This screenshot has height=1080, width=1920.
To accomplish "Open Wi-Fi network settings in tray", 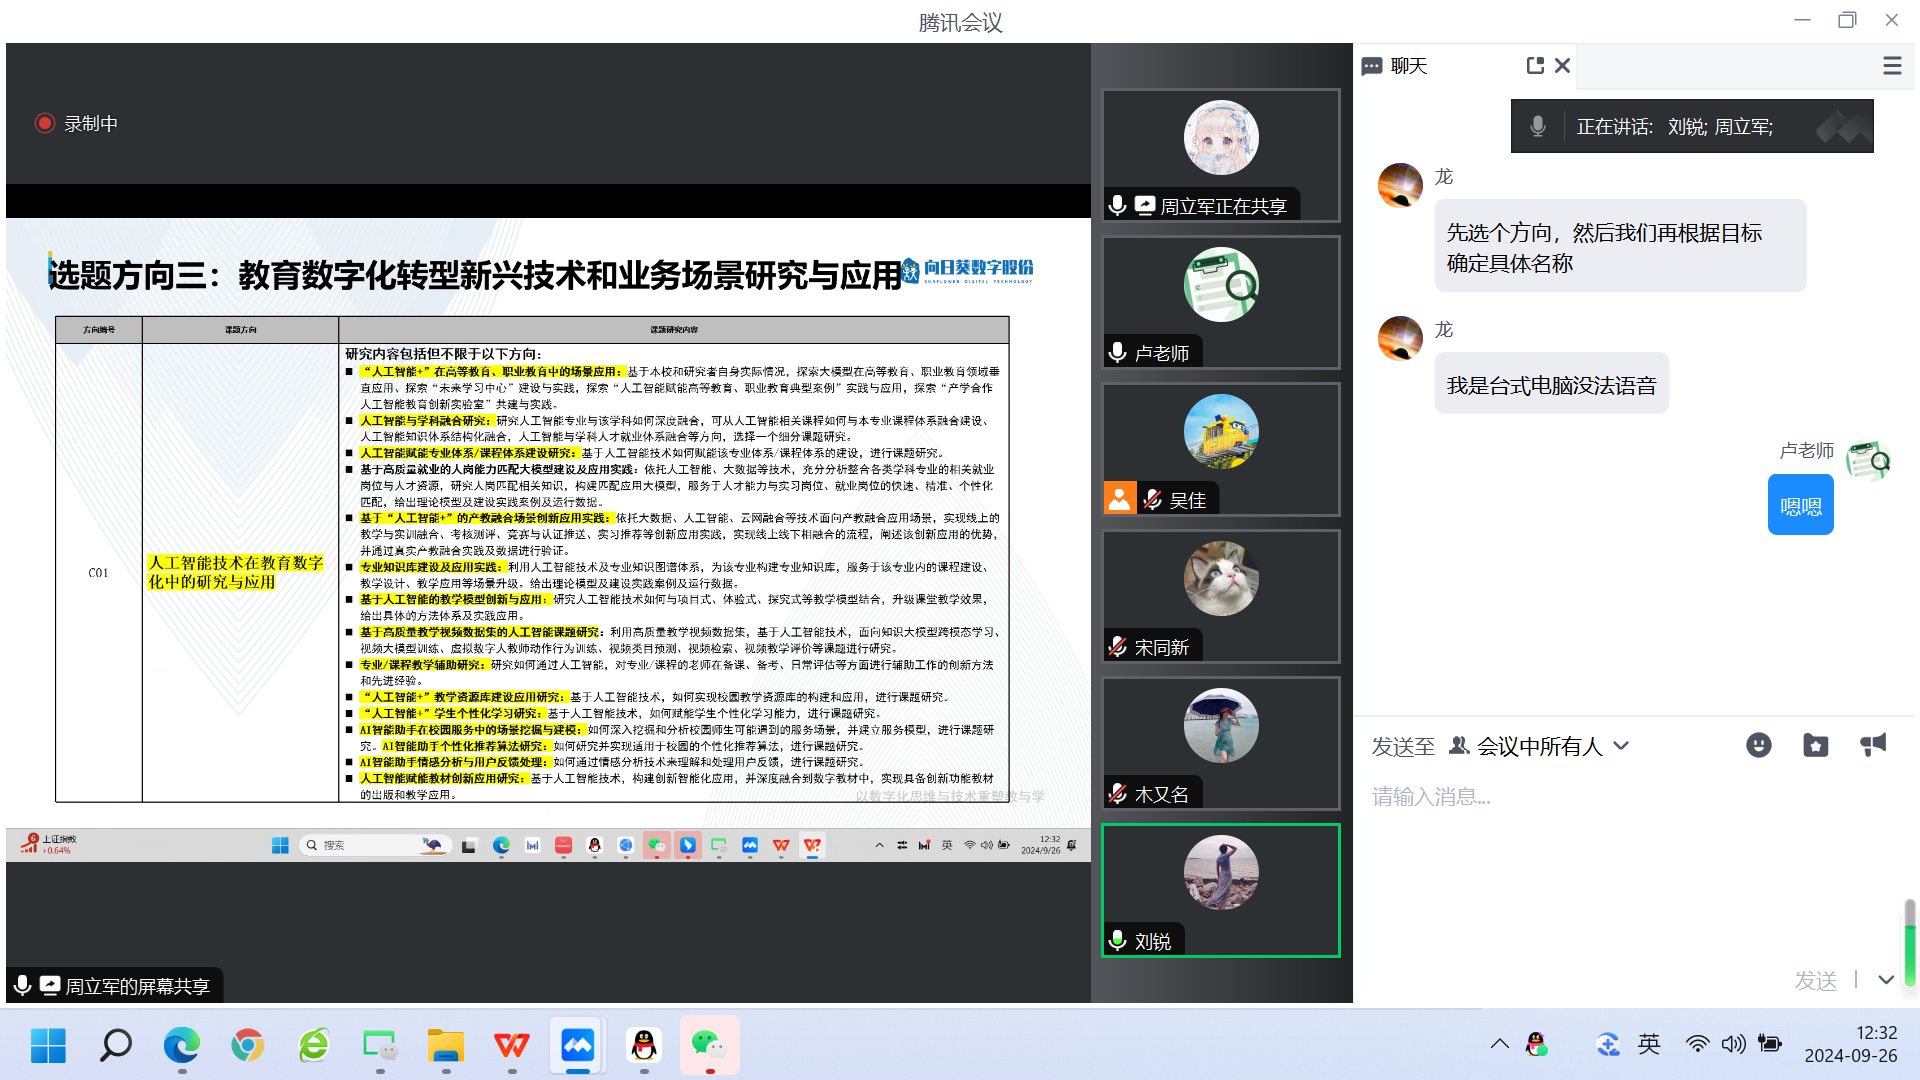I will click(x=1697, y=1044).
